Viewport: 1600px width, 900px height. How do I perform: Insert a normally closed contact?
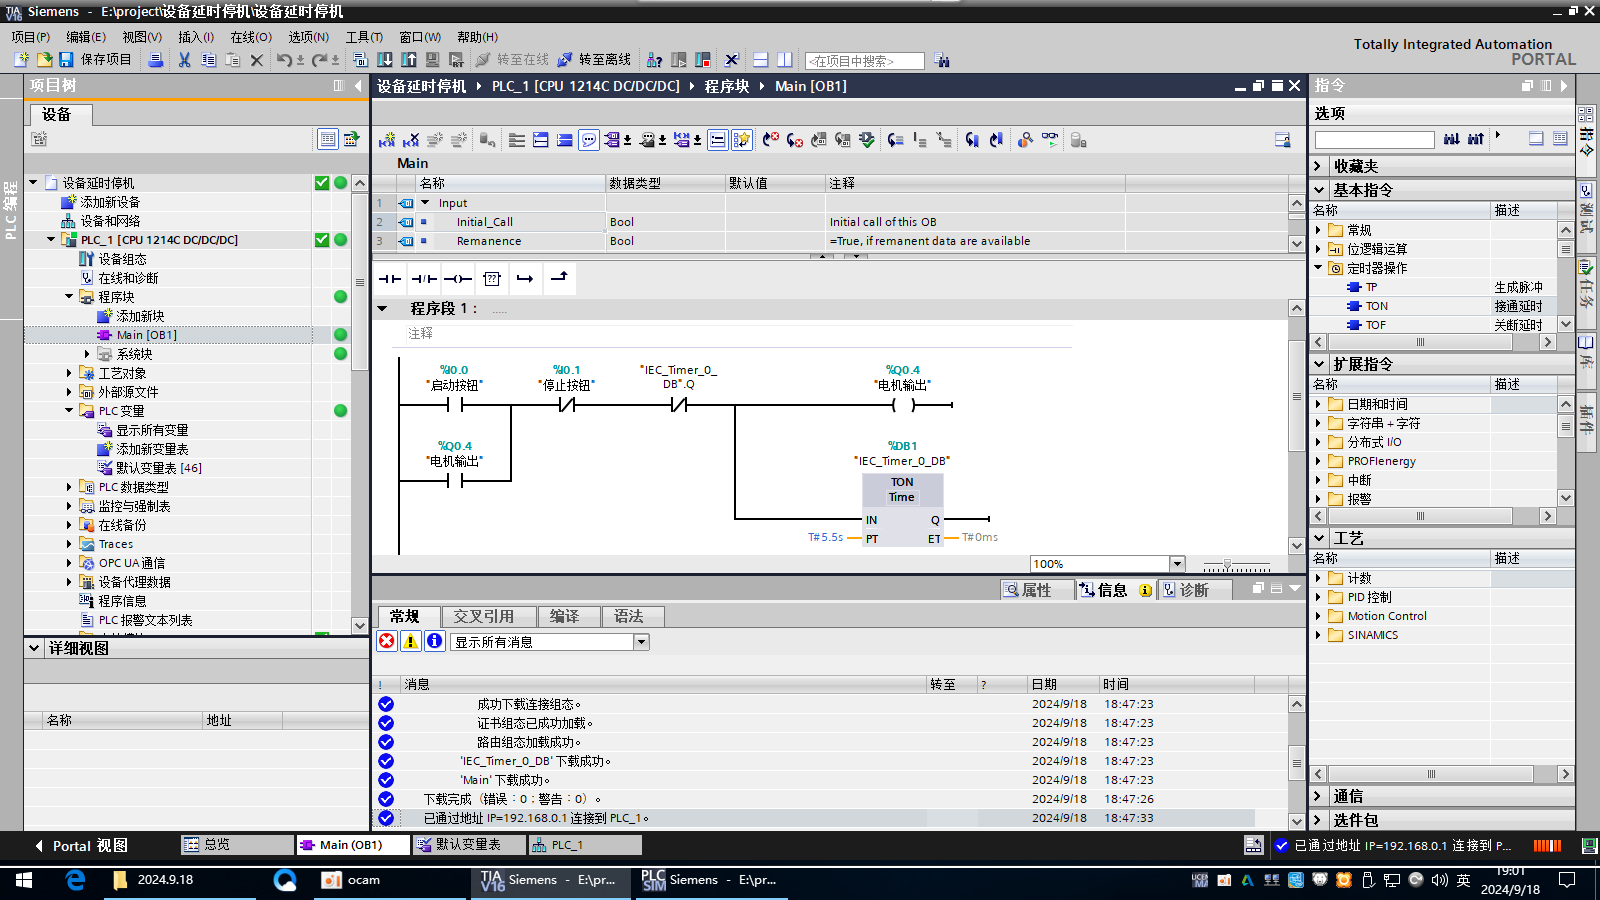coord(424,278)
